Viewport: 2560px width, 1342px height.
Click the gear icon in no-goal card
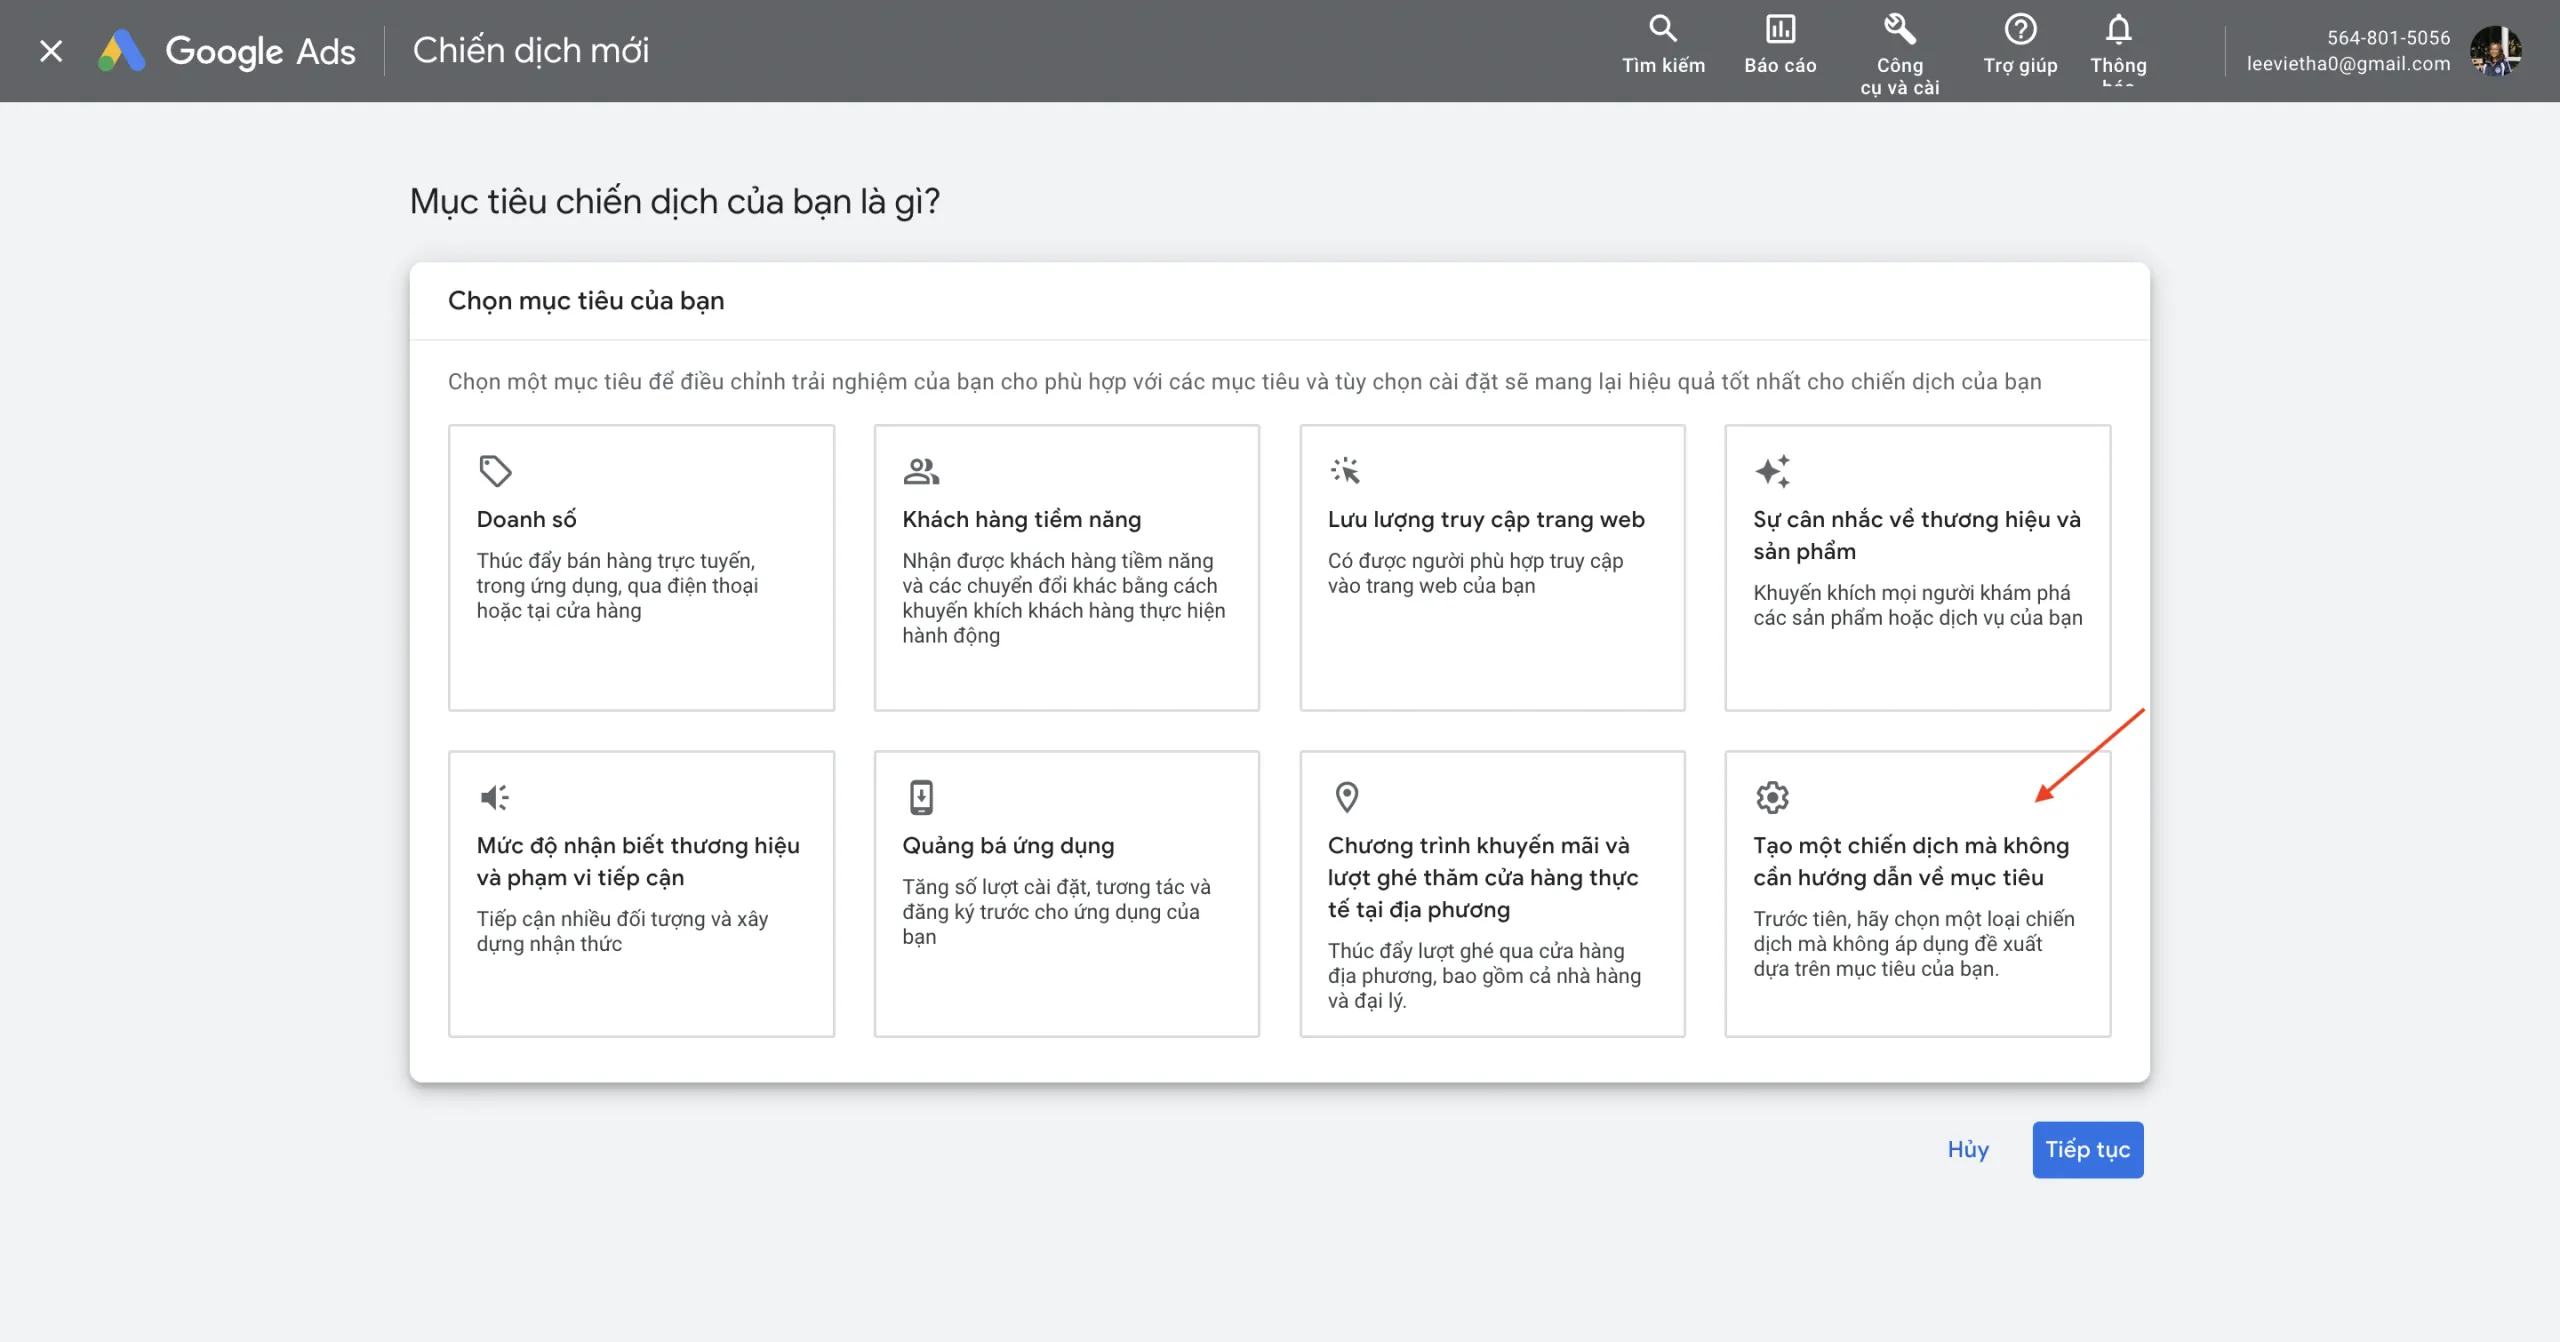(1772, 797)
